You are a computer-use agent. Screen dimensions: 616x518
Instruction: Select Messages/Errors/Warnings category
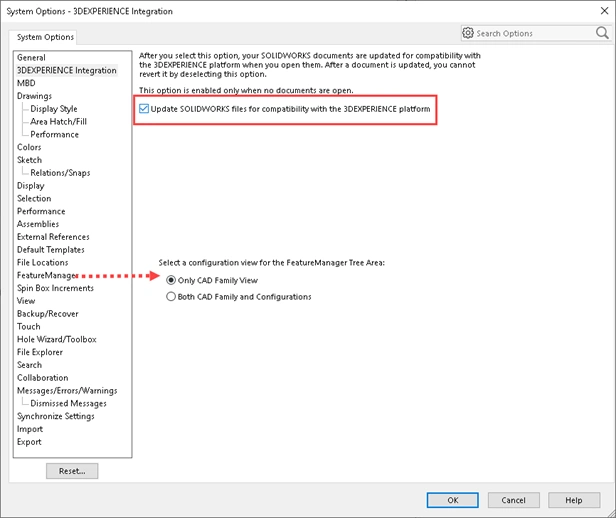(67, 391)
